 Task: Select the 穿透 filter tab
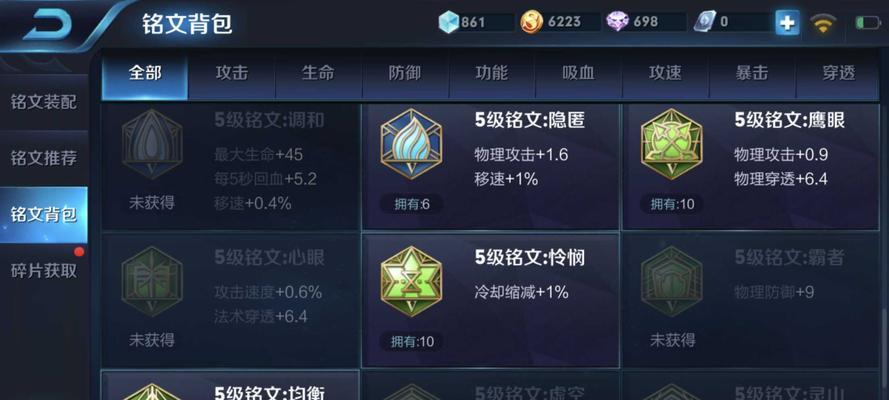[838, 74]
